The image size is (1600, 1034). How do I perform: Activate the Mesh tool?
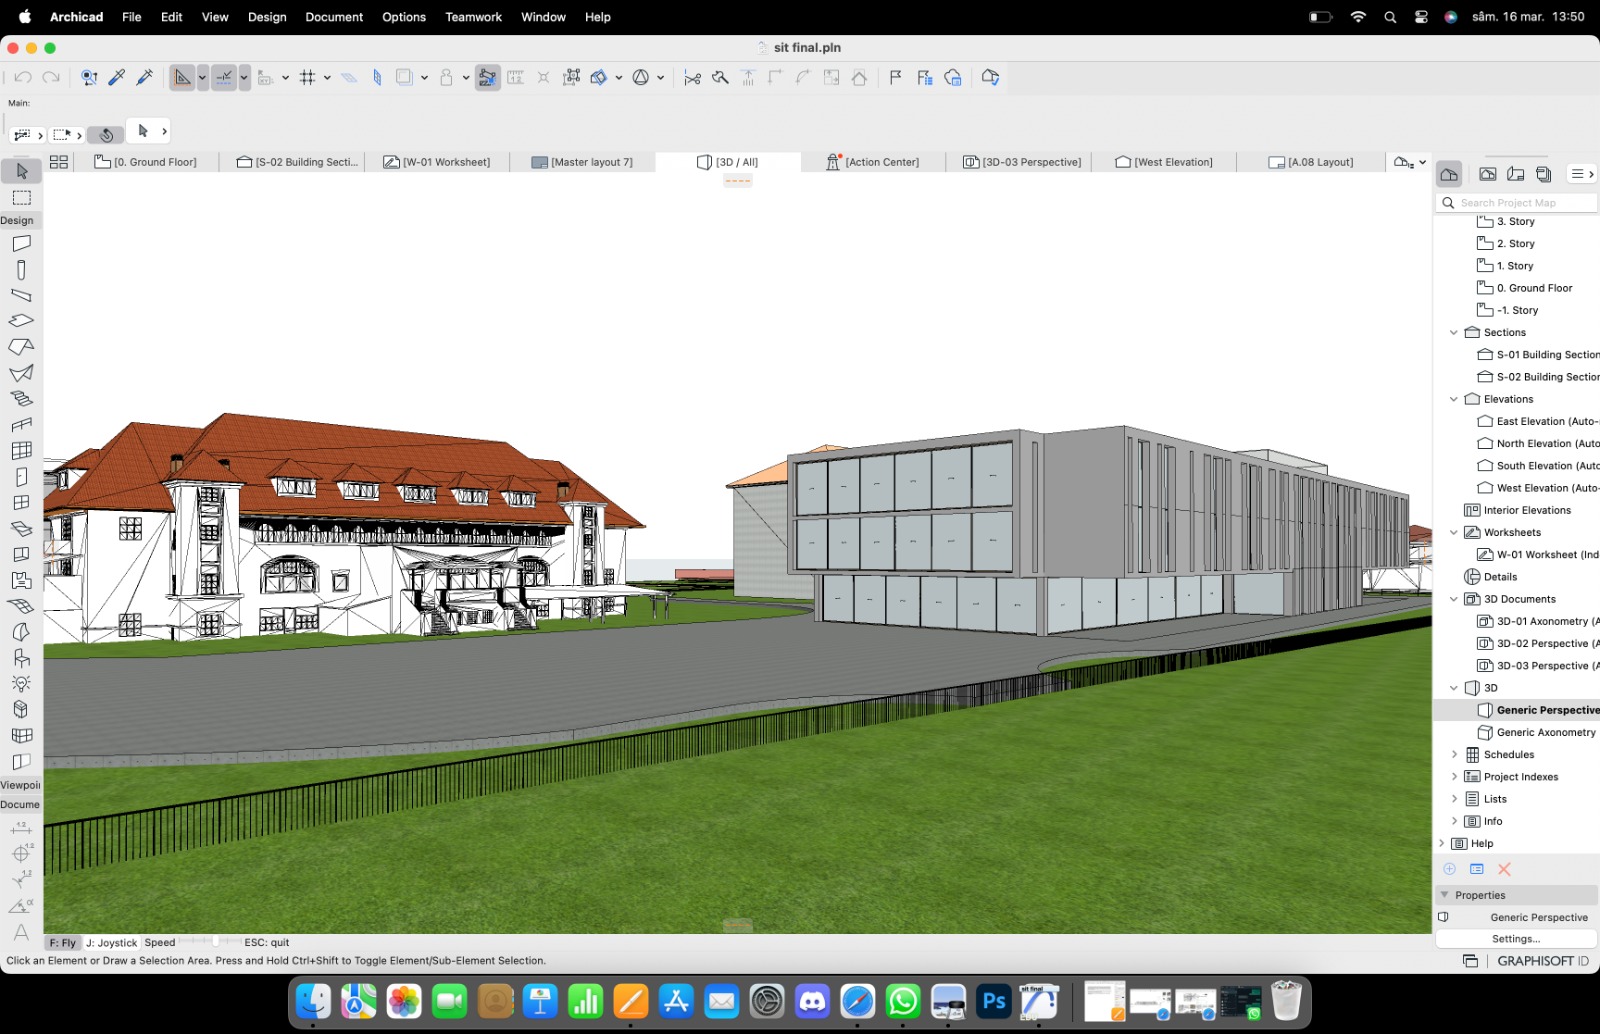21,606
